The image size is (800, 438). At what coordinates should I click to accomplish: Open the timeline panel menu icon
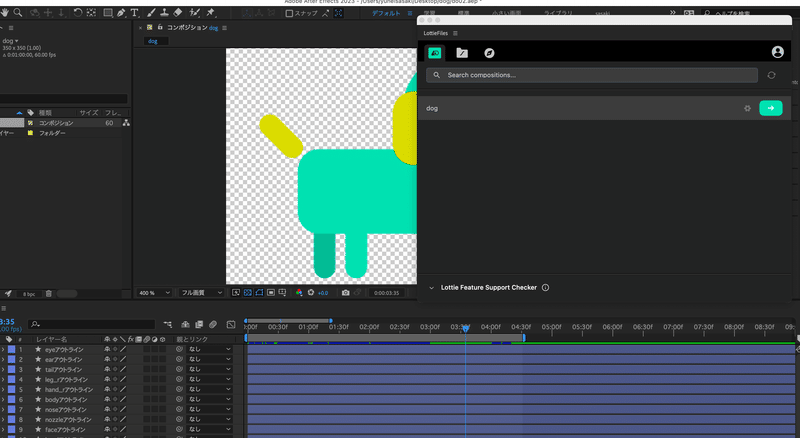coord(3,308)
